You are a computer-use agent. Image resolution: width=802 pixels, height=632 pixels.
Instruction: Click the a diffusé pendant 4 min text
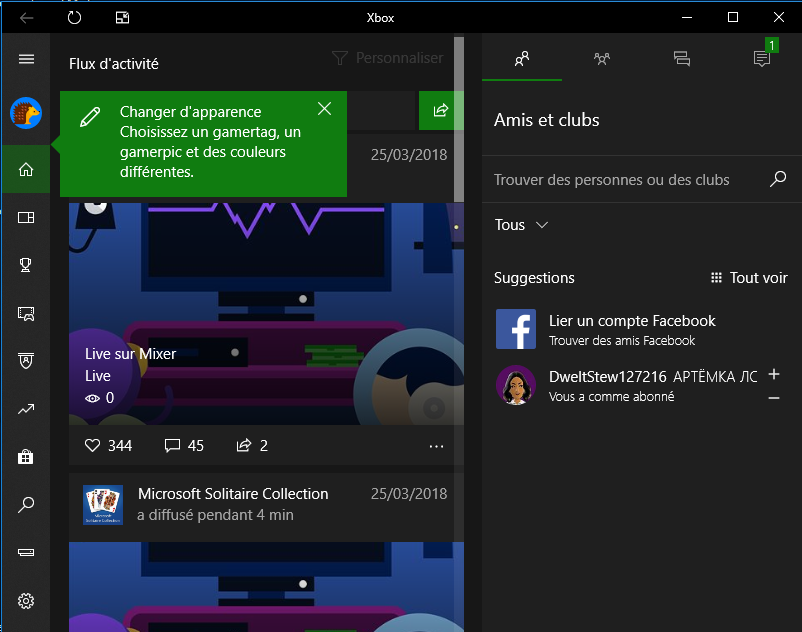click(215, 515)
